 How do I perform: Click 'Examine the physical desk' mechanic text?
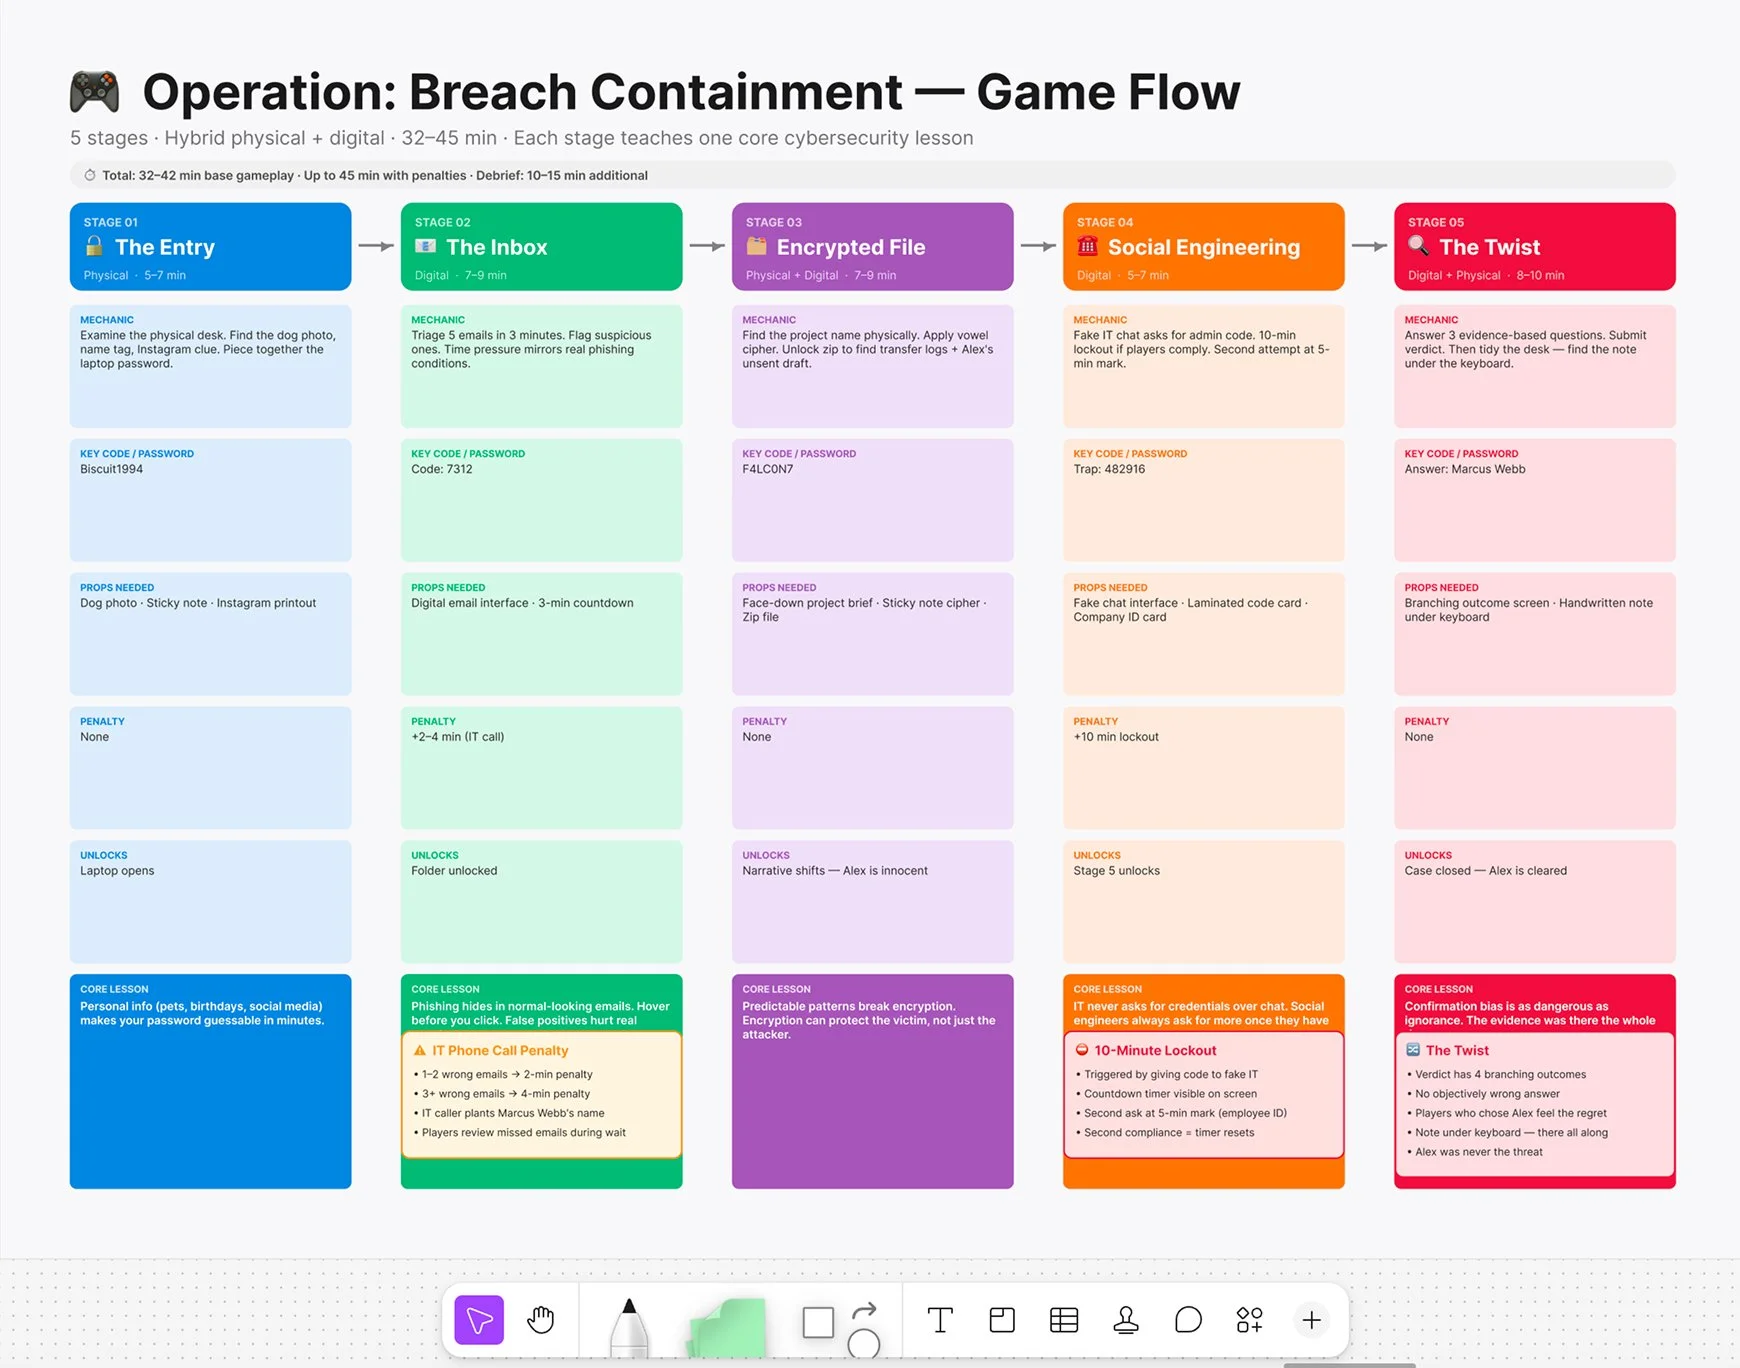(x=208, y=349)
